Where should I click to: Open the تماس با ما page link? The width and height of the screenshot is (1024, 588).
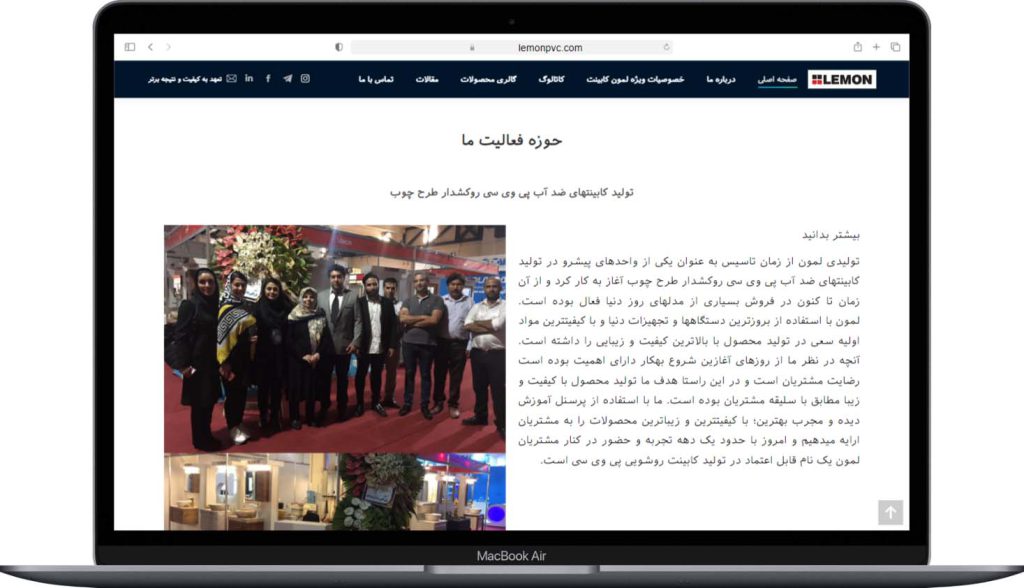376,79
